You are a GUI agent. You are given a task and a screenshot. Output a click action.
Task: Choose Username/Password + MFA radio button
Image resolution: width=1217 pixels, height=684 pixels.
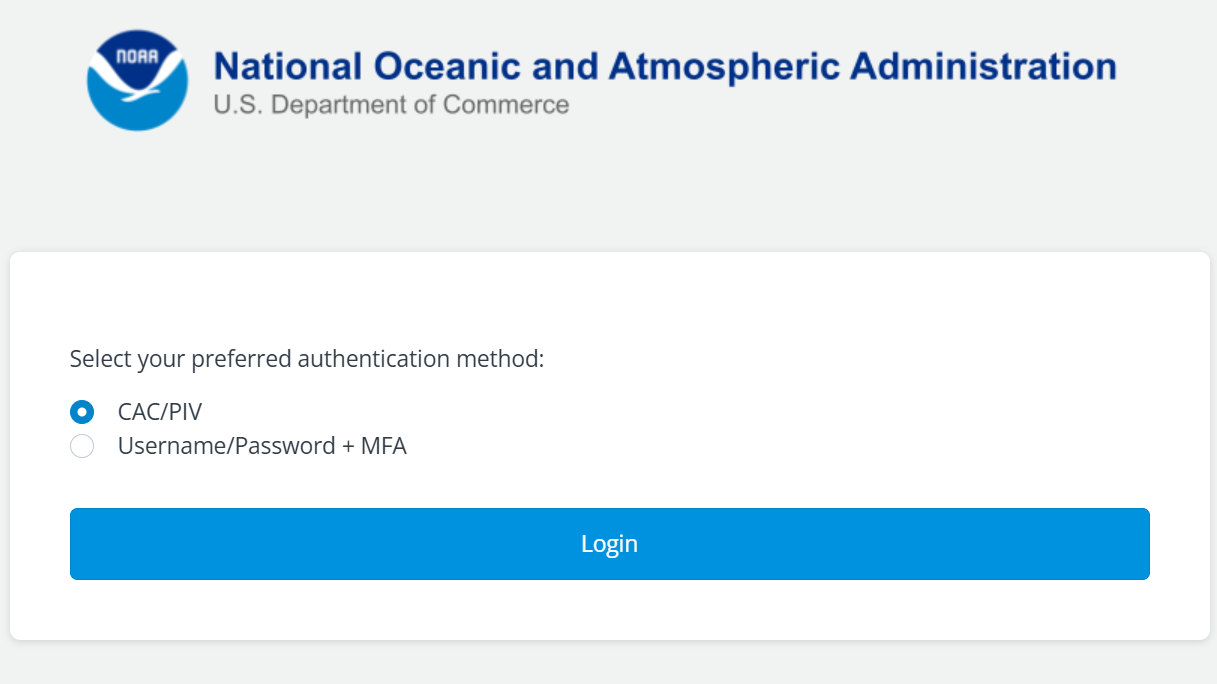(82, 446)
